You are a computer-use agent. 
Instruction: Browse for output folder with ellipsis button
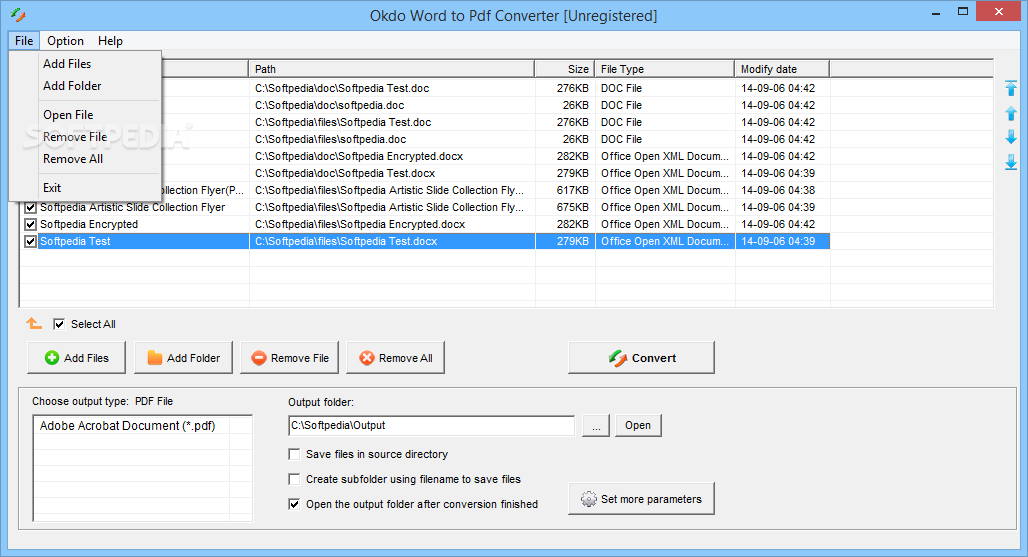[x=596, y=425]
